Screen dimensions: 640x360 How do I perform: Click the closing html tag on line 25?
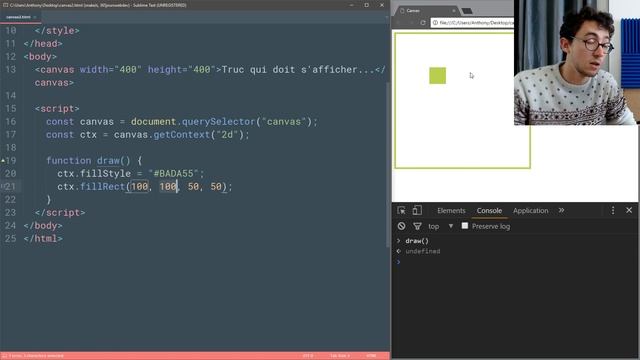tap(43, 239)
